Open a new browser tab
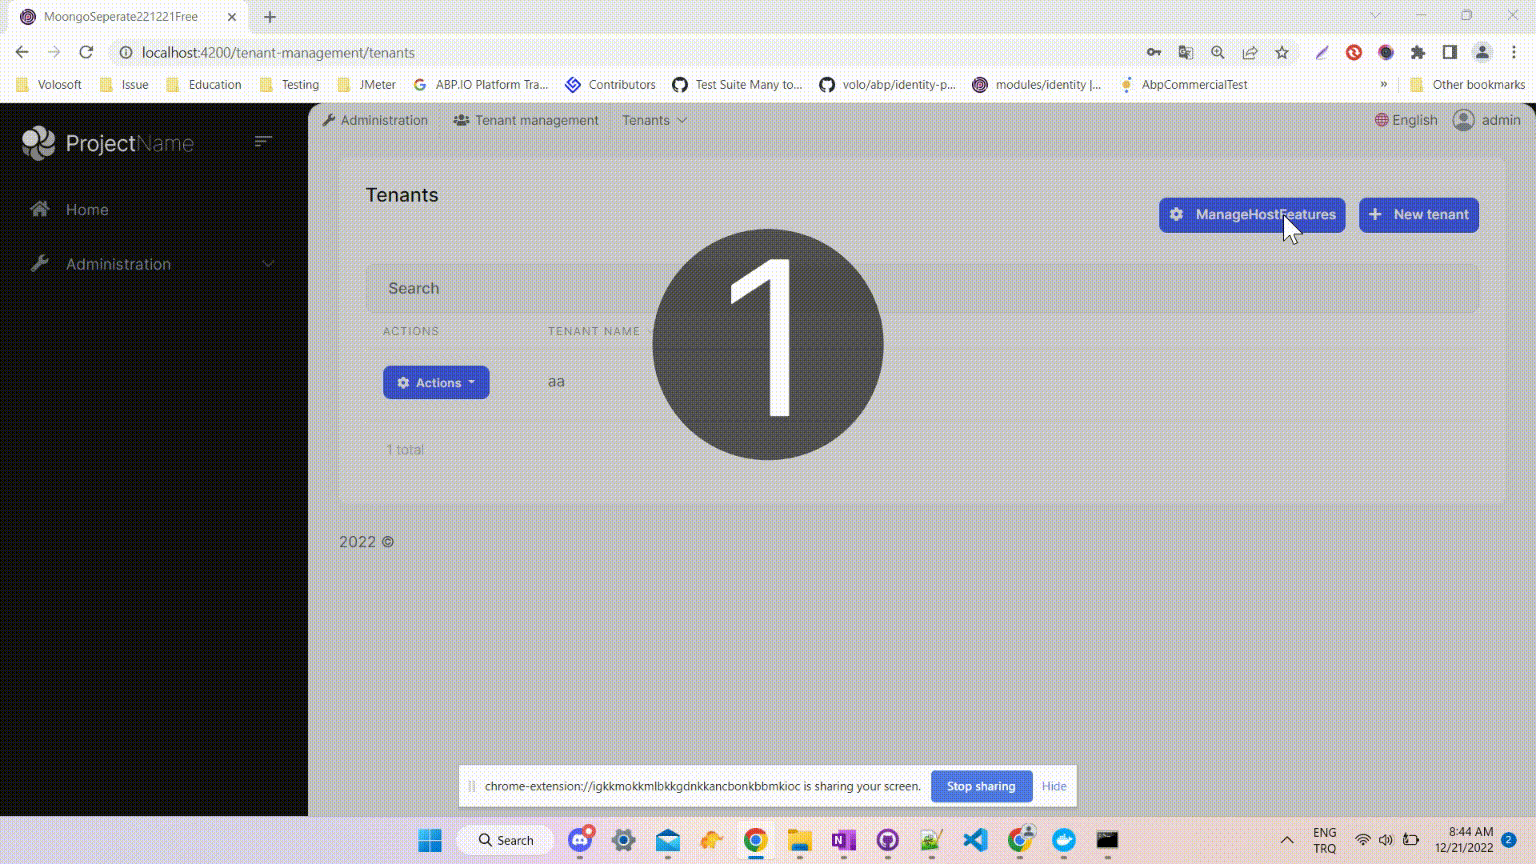 click(x=270, y=17)
